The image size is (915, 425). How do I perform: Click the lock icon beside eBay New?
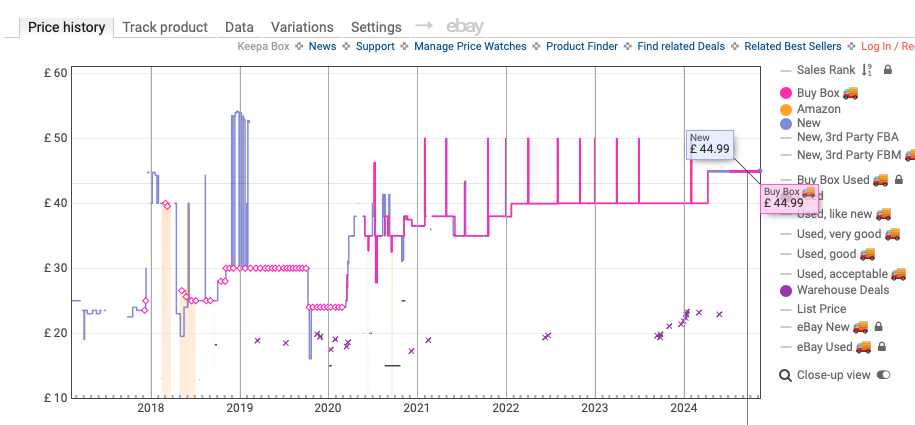(x=878, y=327)
